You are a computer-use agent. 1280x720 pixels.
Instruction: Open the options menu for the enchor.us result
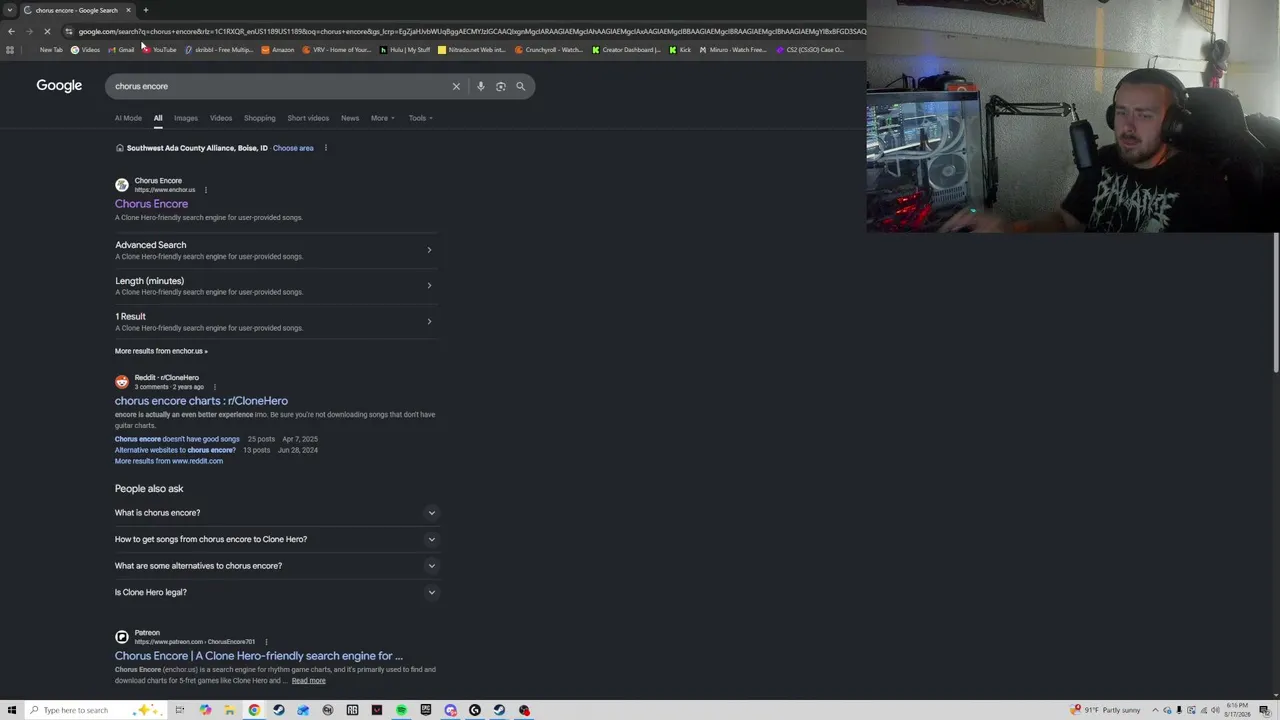[206, 190]
